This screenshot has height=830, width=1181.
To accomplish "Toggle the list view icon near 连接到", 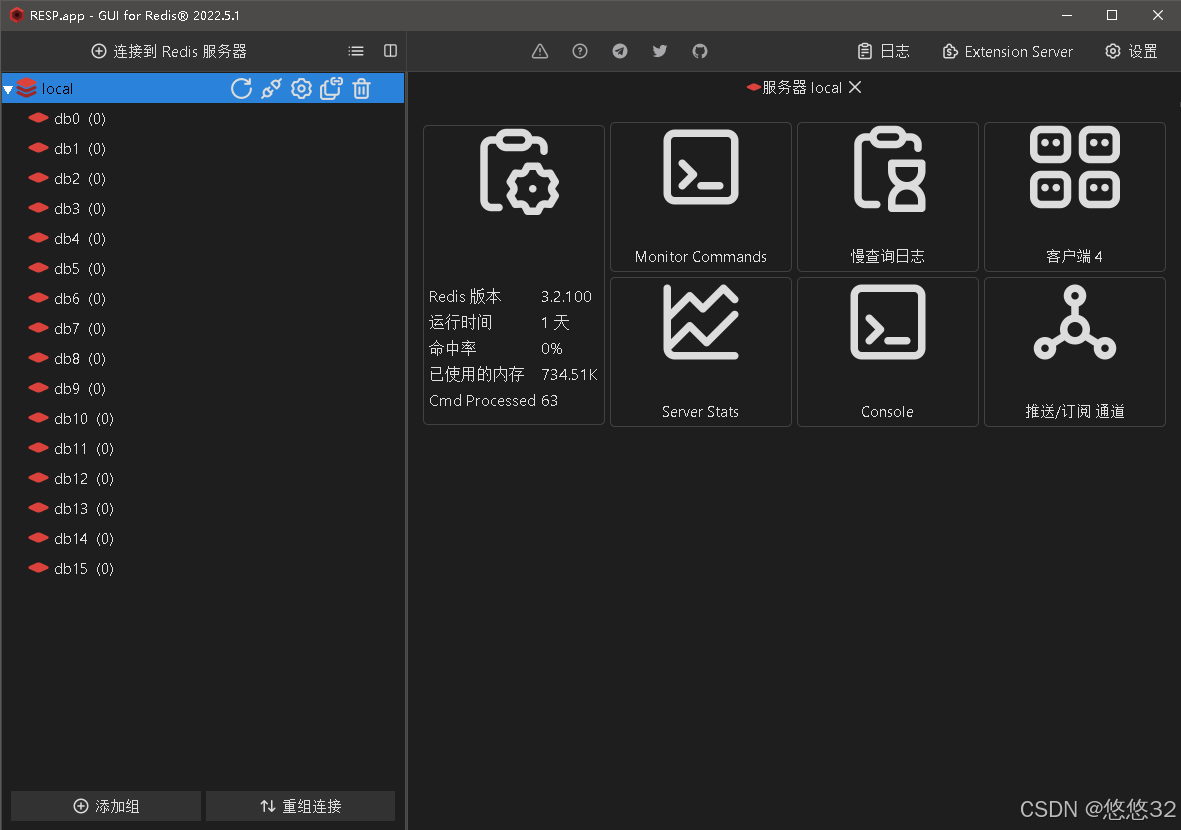I will coord(355,51).
